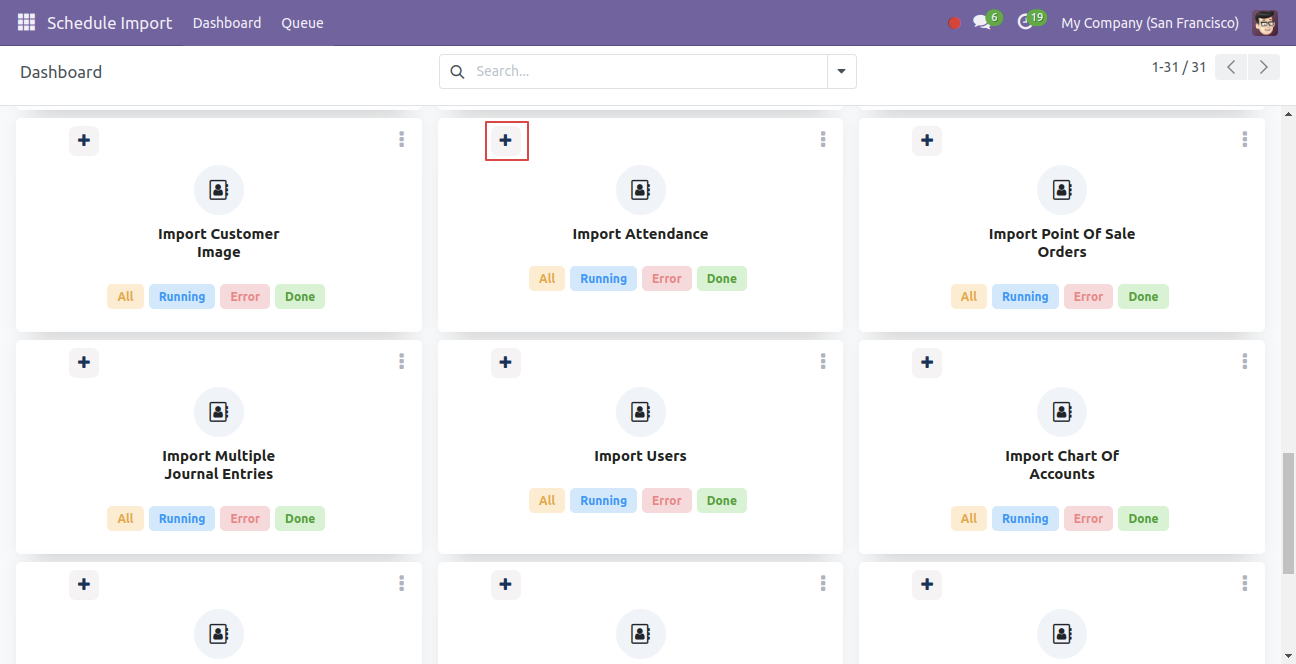Click the Schedule Import app title
Image resolution: width=1296 pixels, height=664 pixels.
pos(110,23)
